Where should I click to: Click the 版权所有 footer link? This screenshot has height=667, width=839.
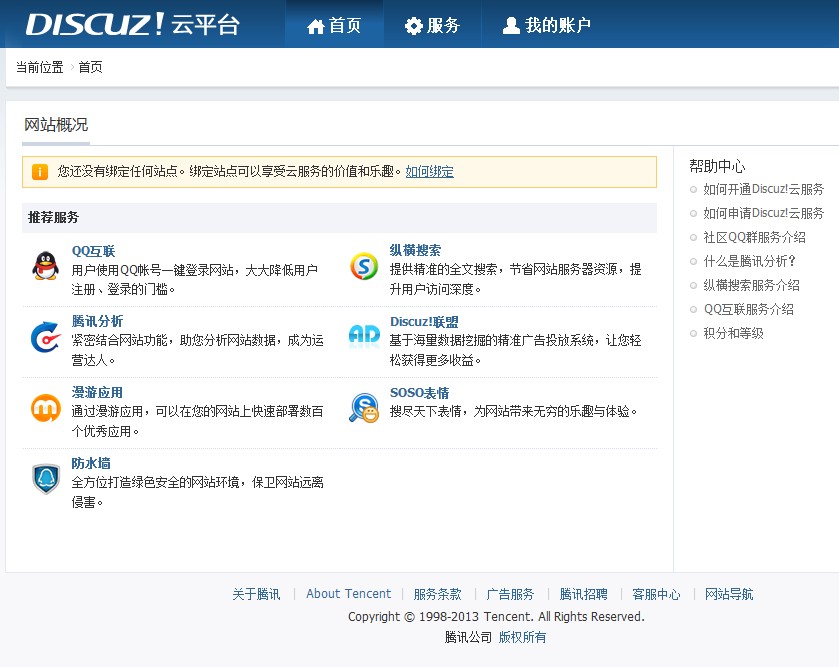tap(522, 637)
